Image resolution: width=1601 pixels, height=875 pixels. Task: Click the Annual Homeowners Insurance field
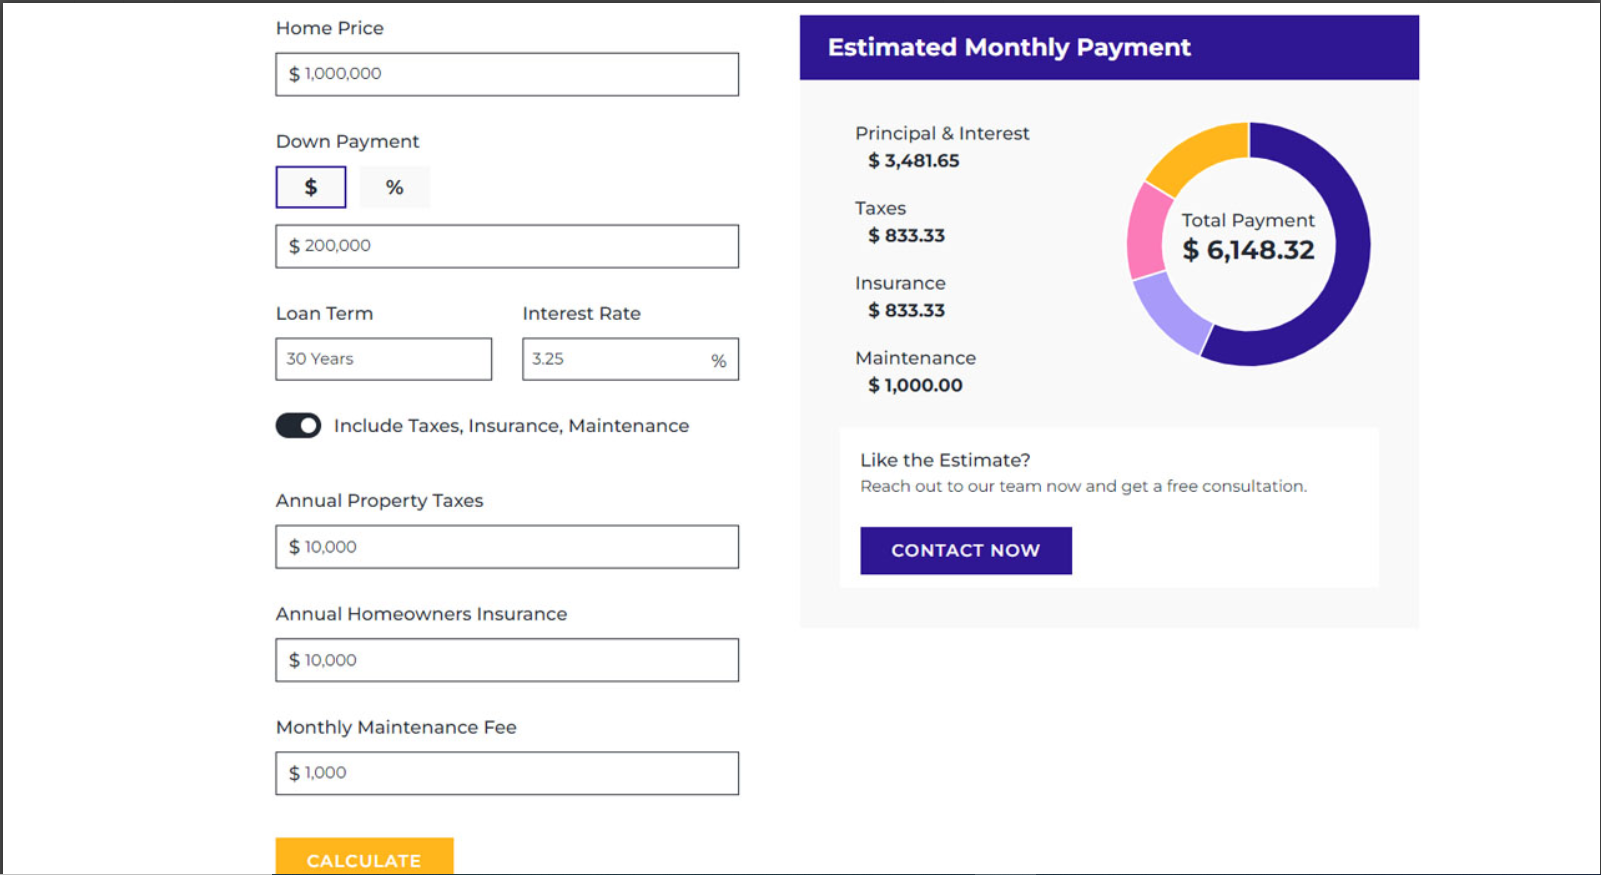pyautogui.click(x=507, y=660)
